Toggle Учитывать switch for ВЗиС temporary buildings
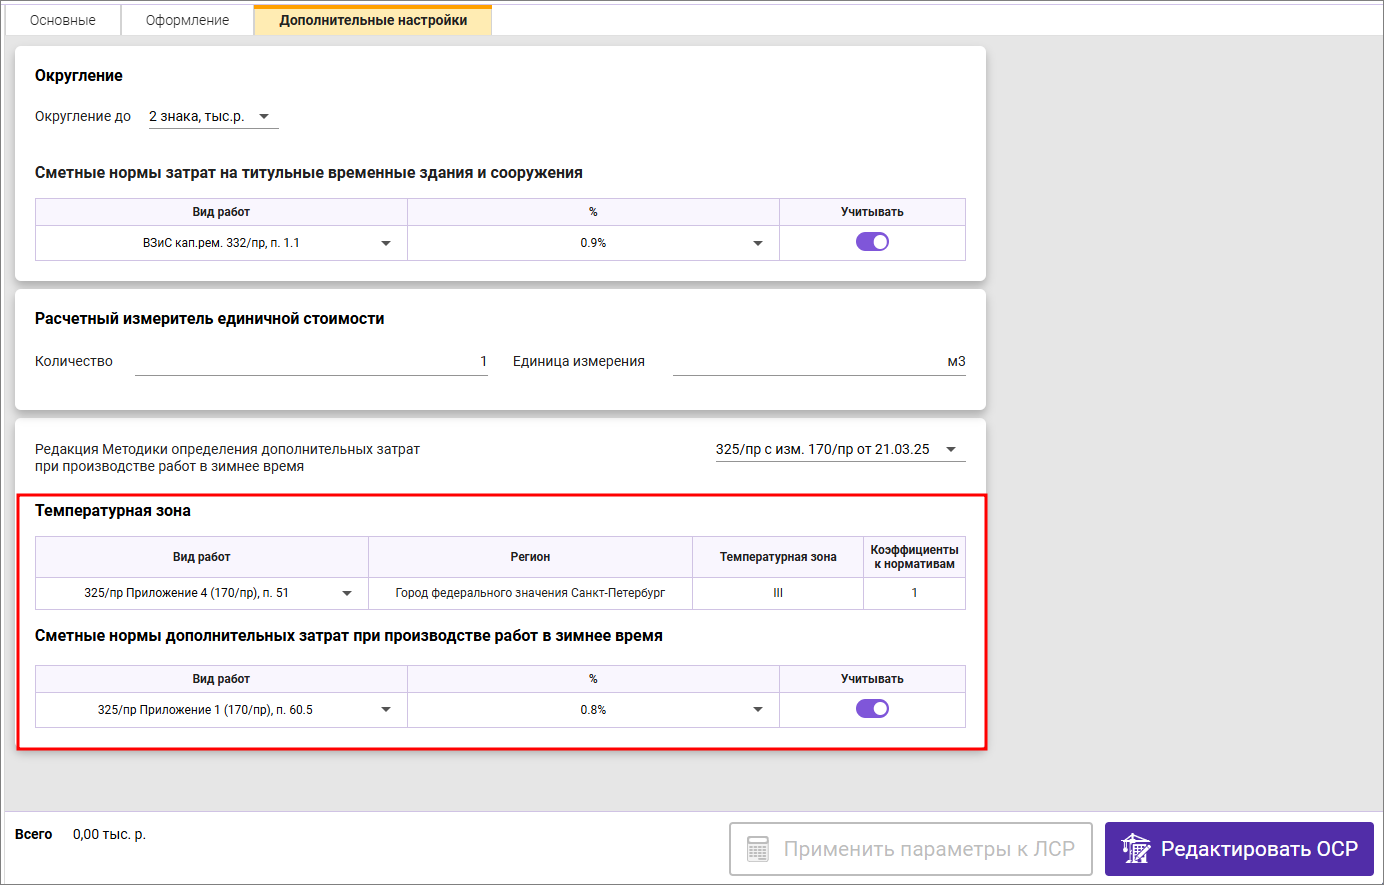 coord(872,242)
